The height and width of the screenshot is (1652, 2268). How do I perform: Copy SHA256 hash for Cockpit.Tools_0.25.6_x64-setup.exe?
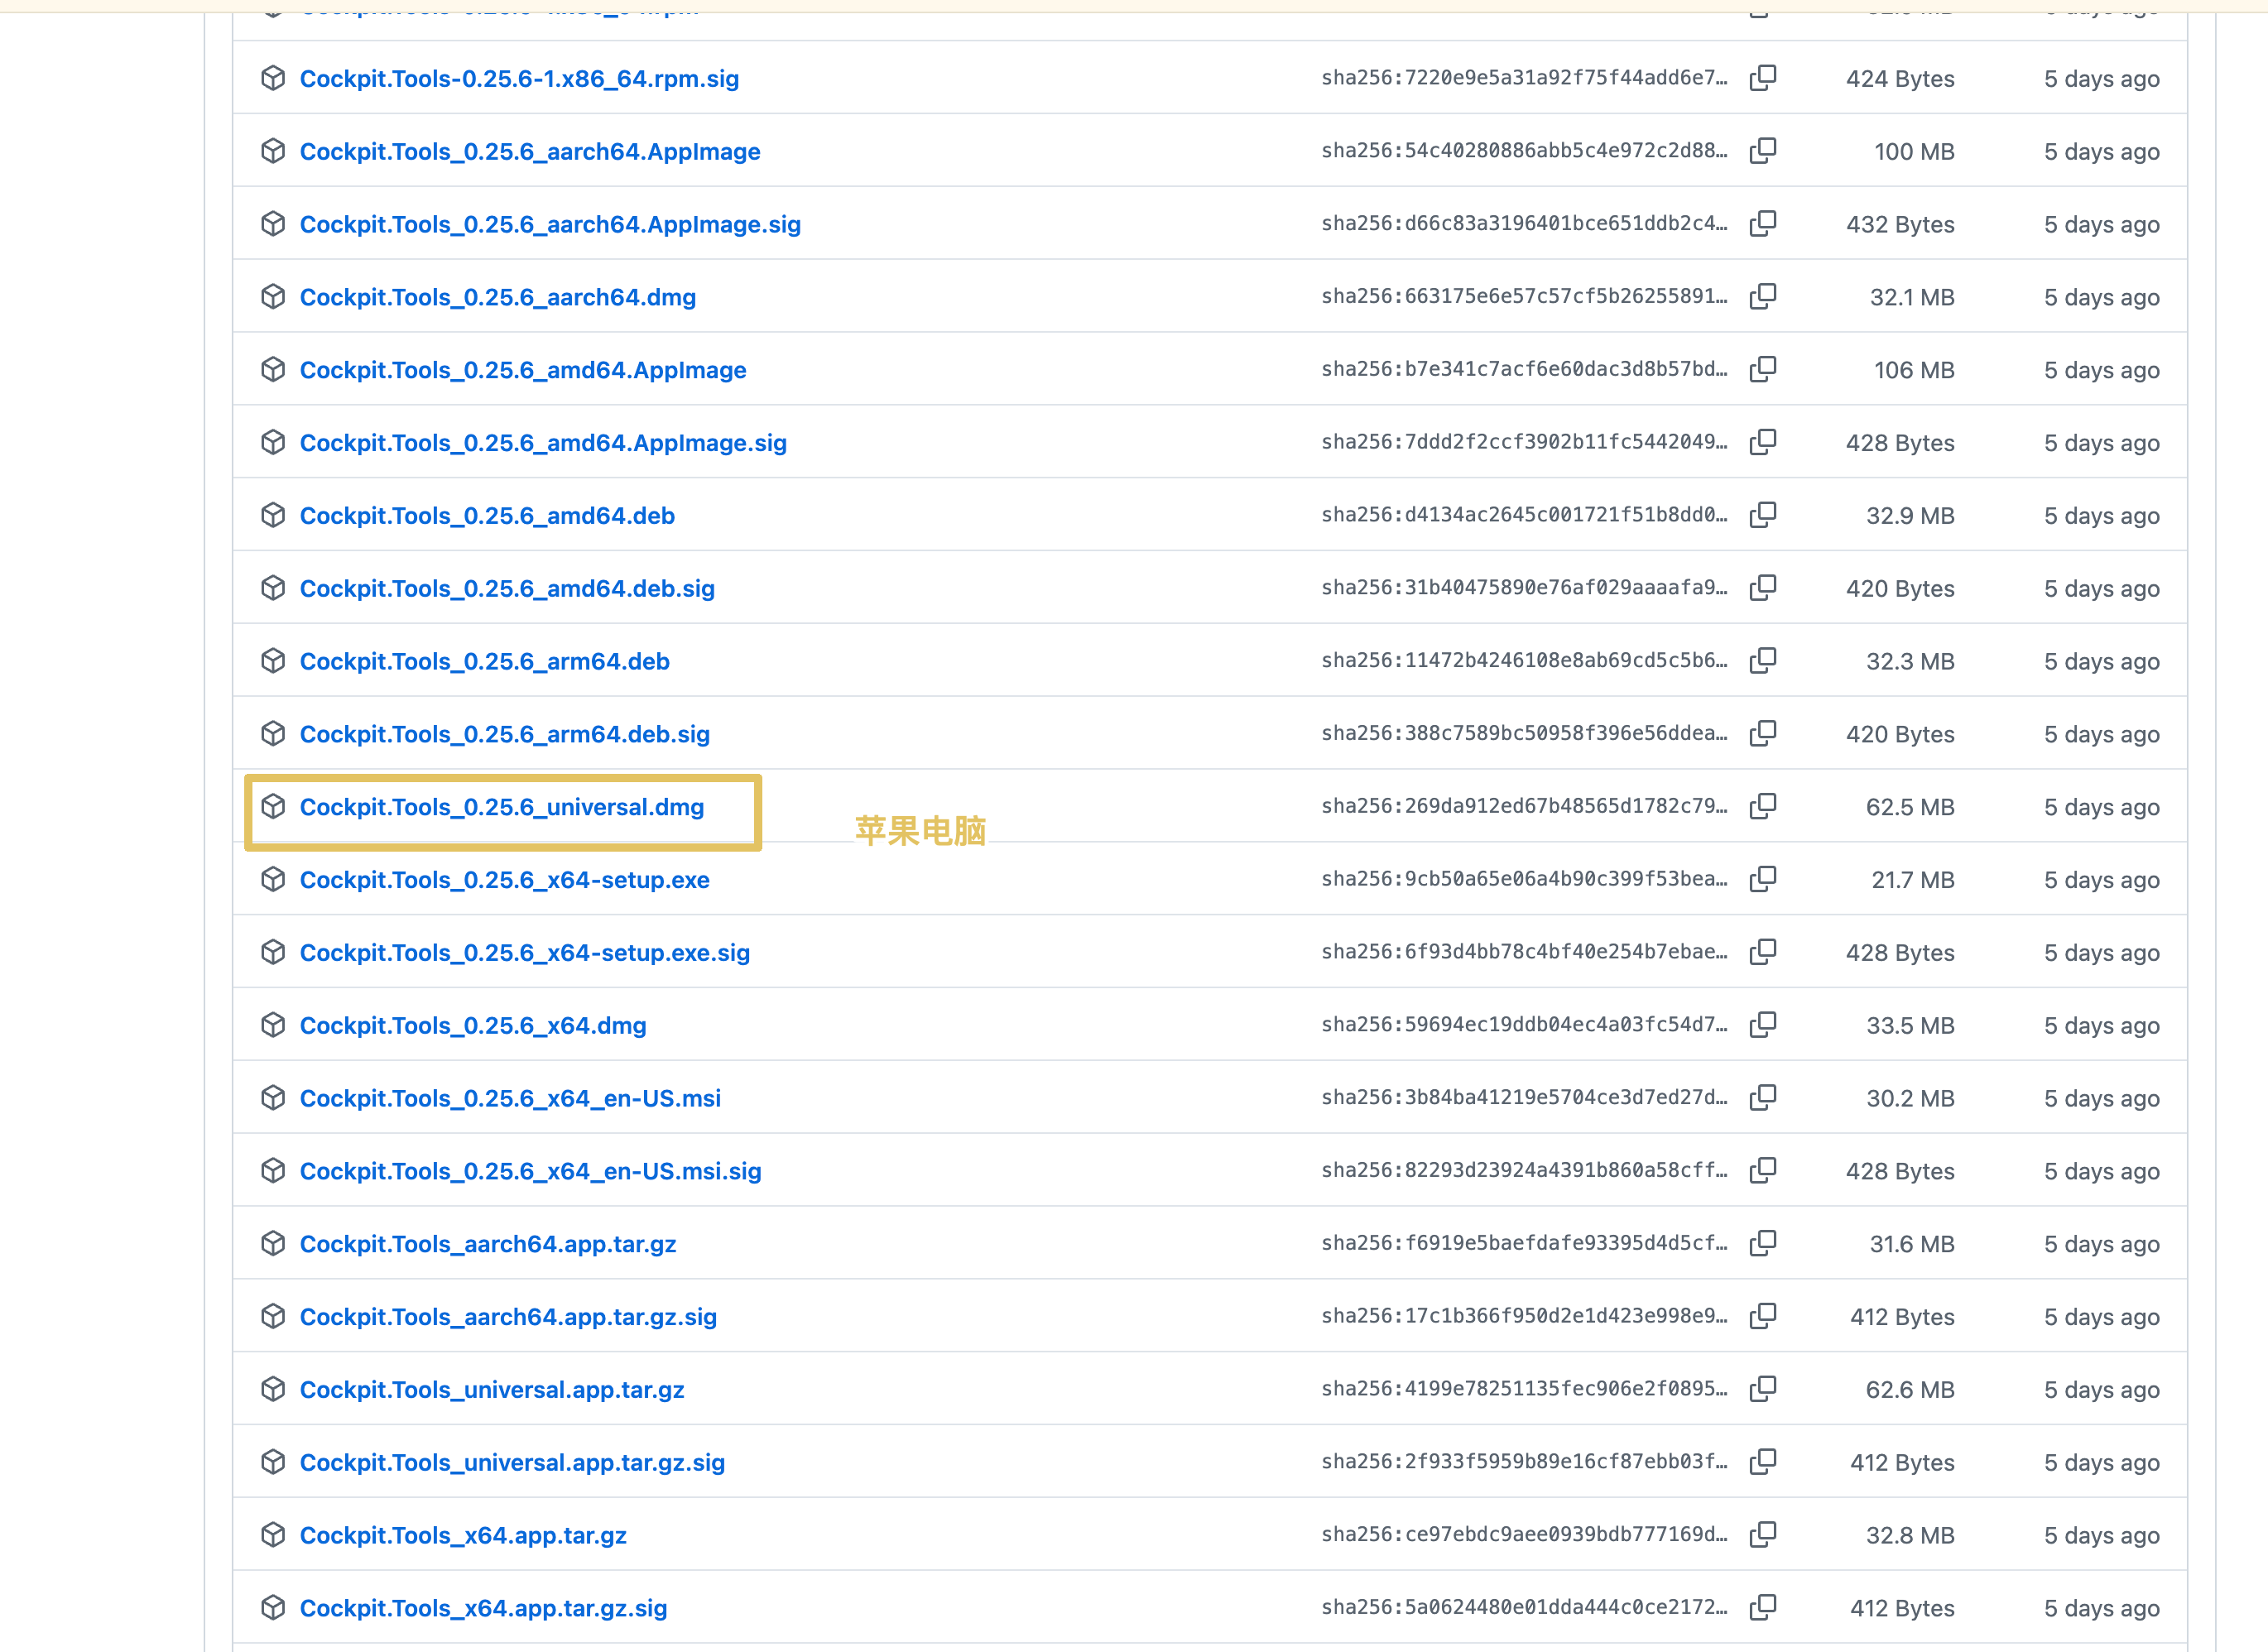[x=1763, y=879]
